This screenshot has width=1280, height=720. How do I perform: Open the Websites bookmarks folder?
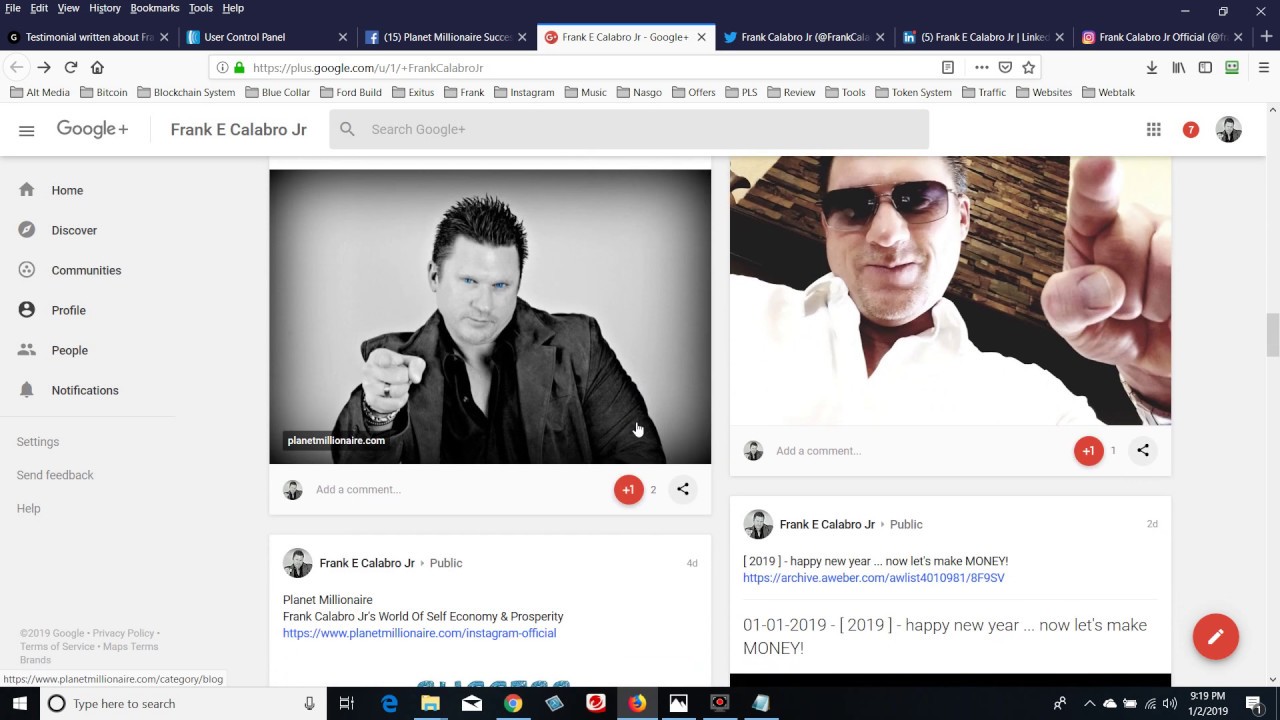(x=1043, y=92)
